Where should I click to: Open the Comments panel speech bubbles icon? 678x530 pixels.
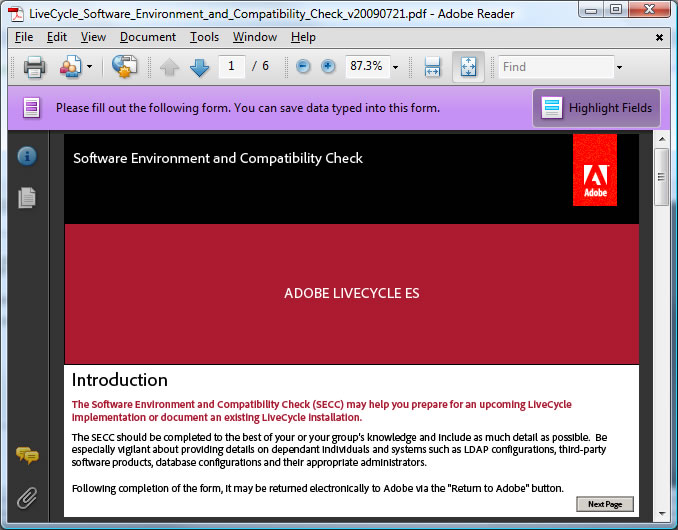coord(27,455)
